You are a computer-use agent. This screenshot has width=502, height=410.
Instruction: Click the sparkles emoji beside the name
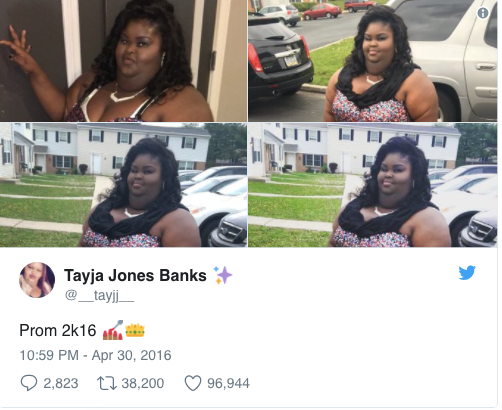pyautogui.click(x=222, y=275)
